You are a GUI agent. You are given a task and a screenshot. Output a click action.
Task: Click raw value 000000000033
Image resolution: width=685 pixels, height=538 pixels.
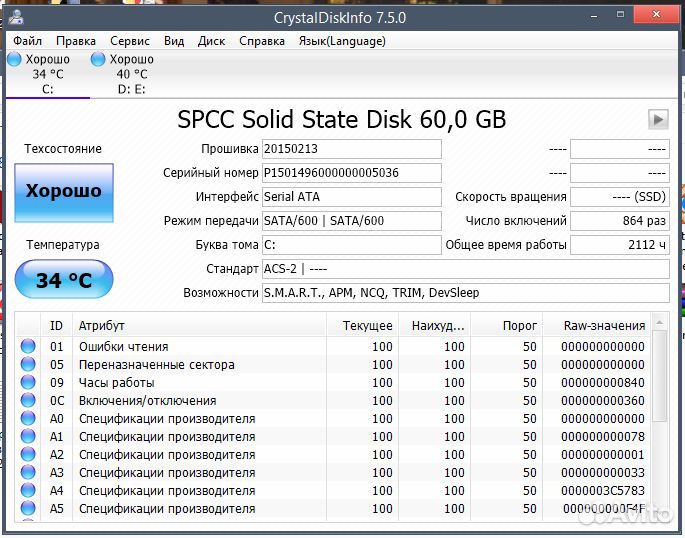point(602,473)
